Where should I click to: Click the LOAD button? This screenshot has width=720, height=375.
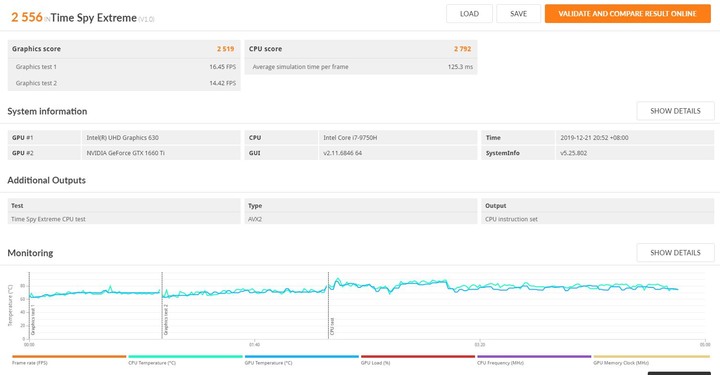pos(469,14)
